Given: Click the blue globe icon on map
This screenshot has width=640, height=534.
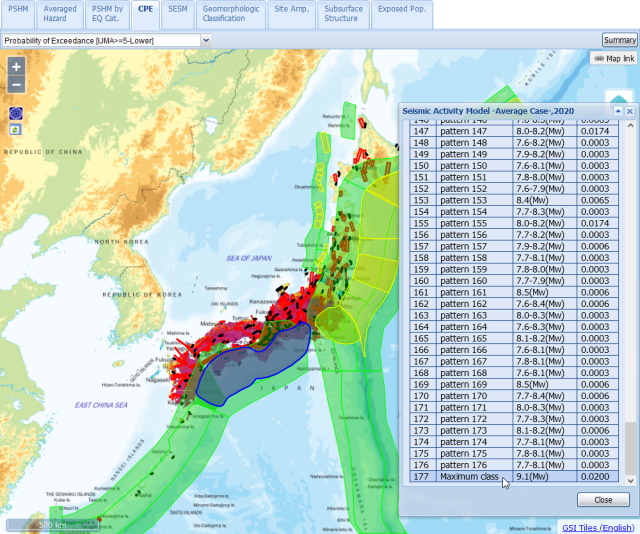Looking at the screenshot, I should tap(16, 114).
